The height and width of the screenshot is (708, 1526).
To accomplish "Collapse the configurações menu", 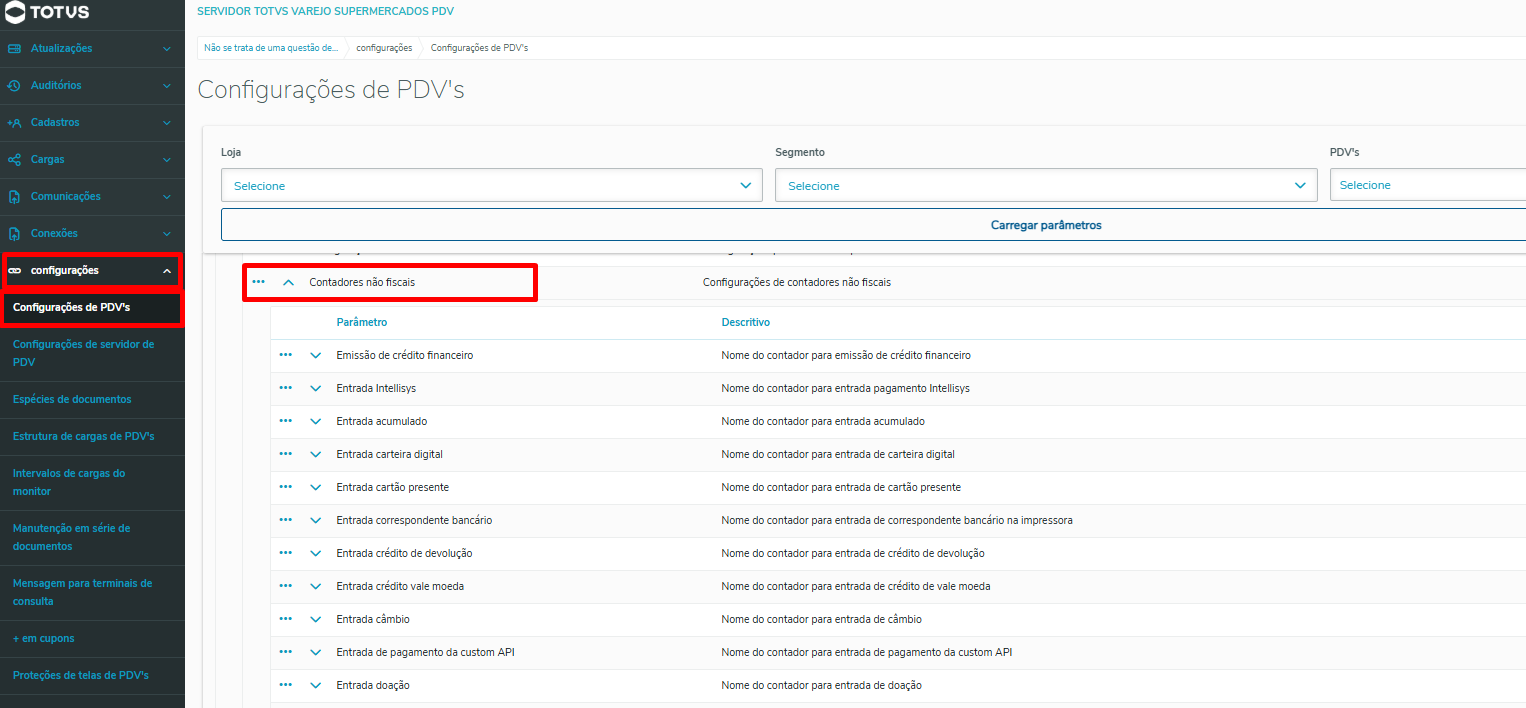I will click(167, 271).
